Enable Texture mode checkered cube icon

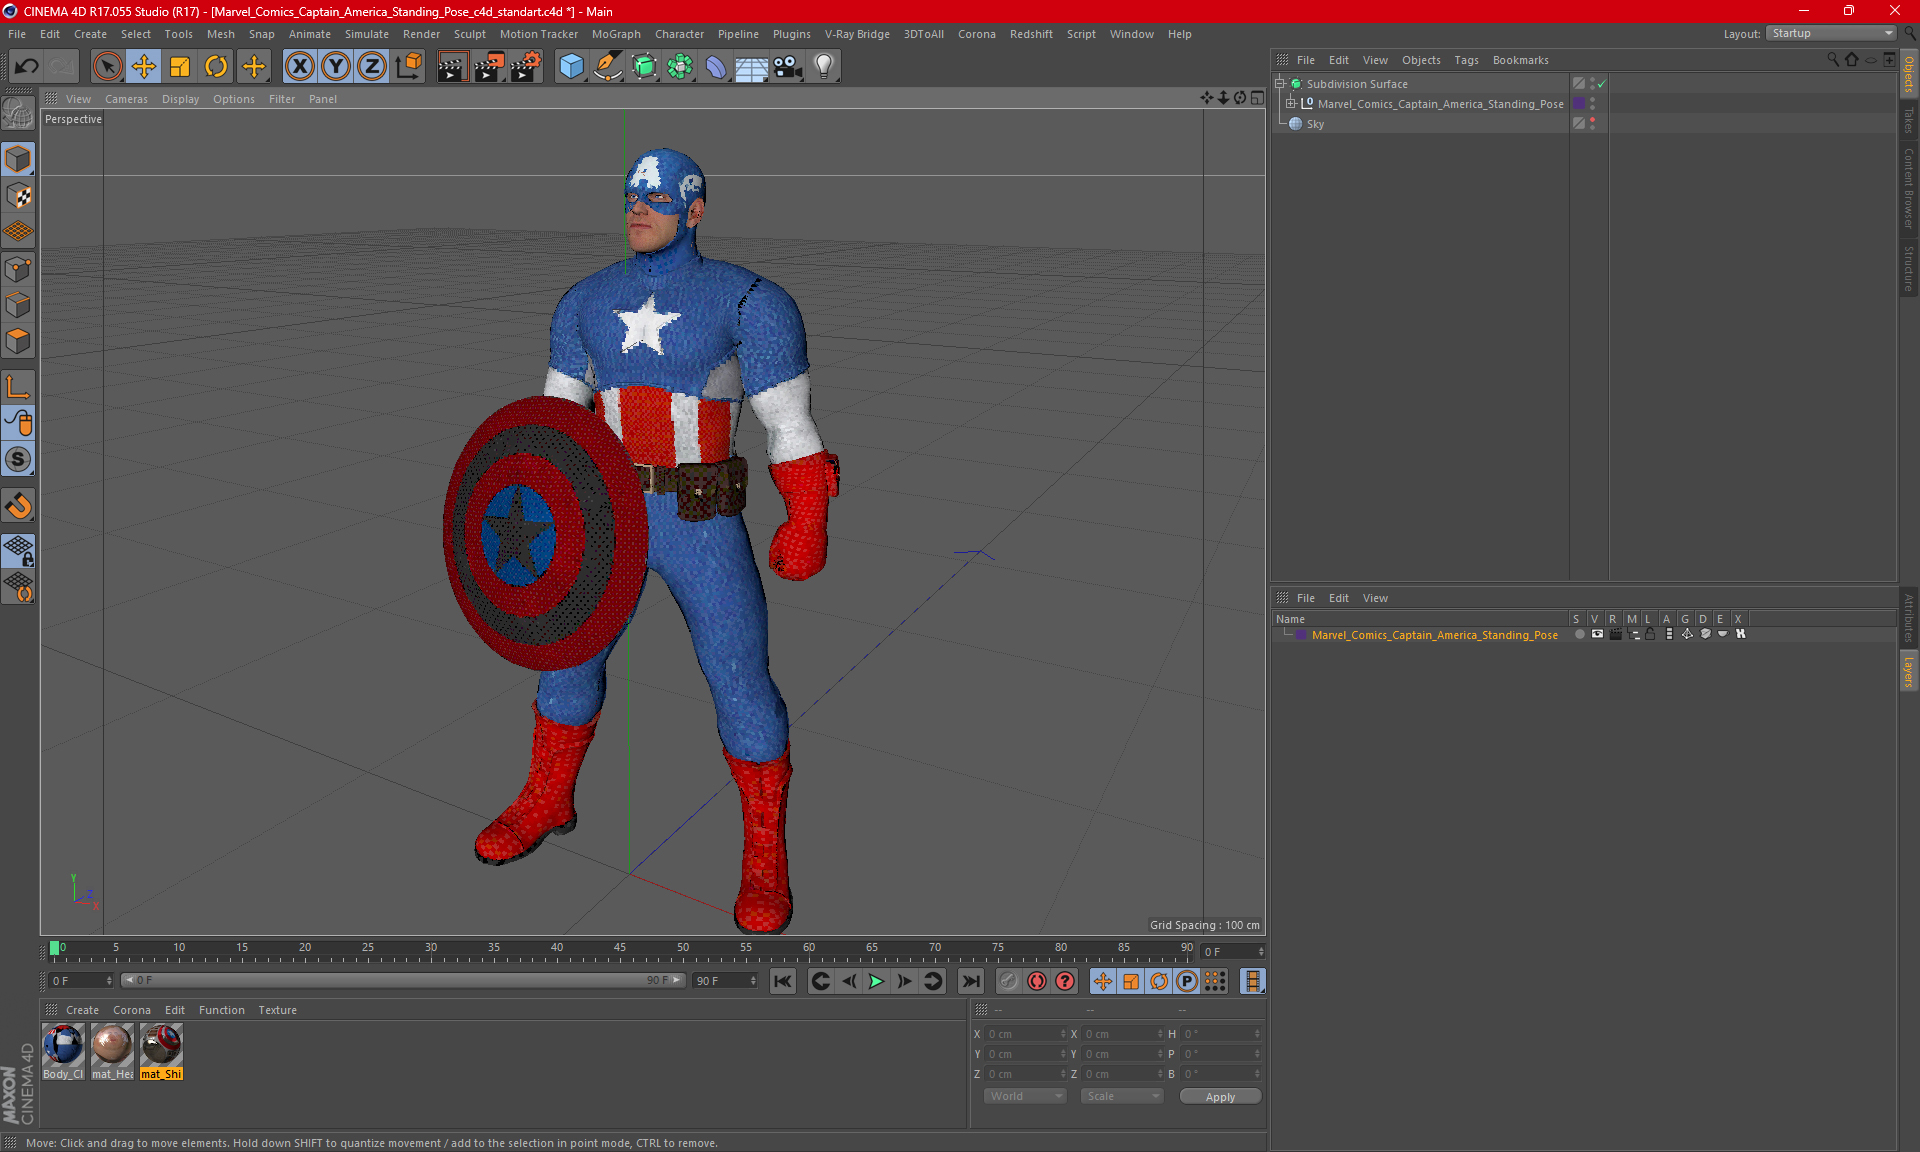tap(18, 196)
